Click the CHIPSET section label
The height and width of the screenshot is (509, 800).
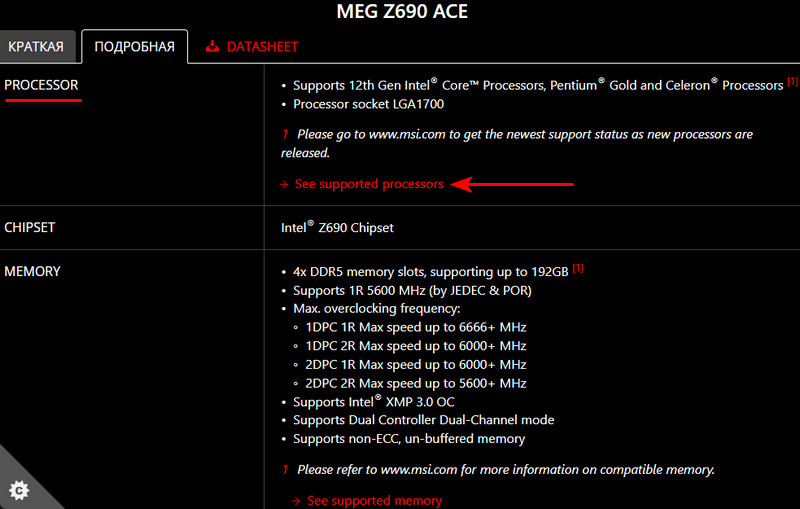pos(30,227)
